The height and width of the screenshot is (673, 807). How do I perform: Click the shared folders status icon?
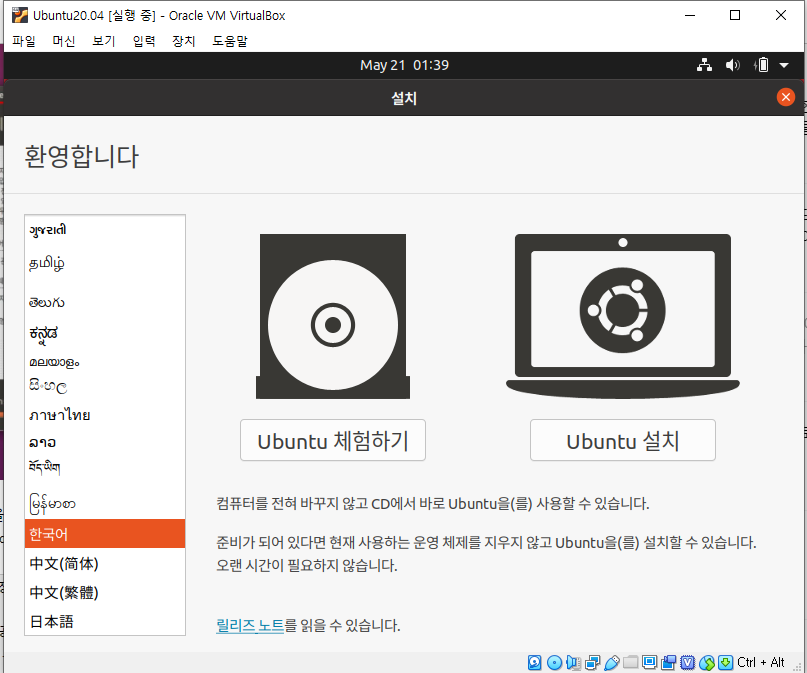point(630,662)
